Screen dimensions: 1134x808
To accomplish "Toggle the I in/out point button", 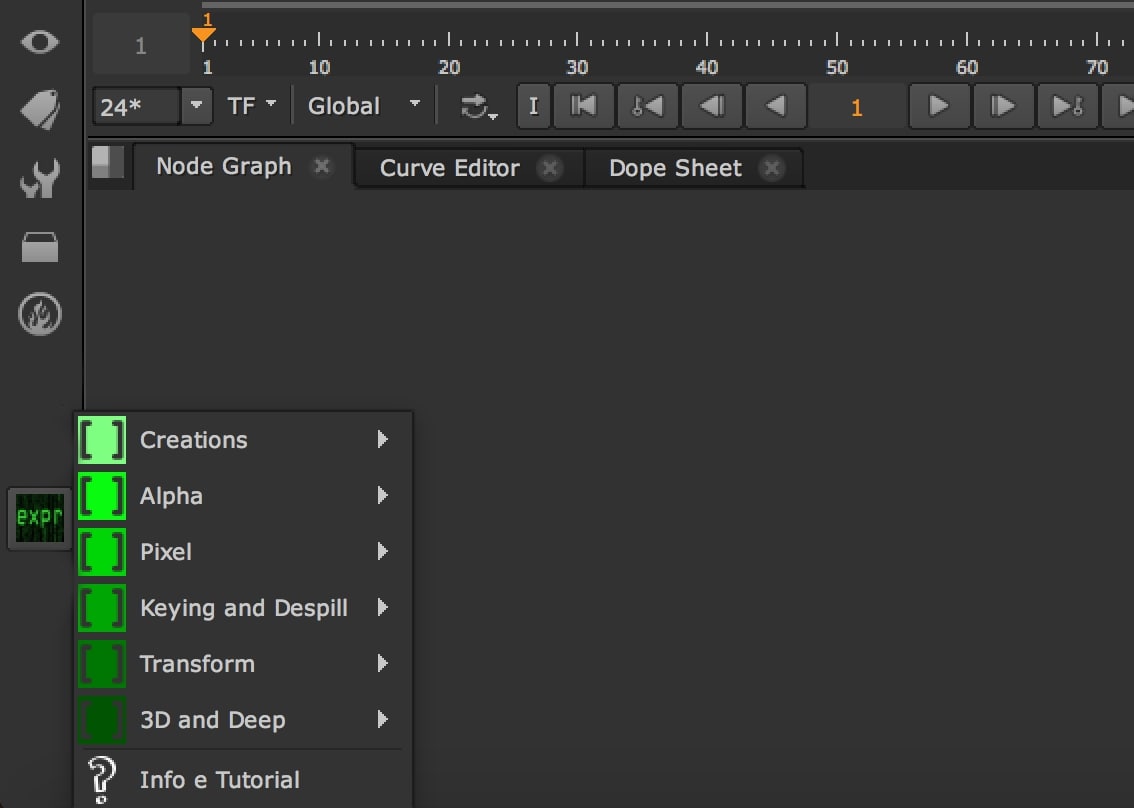I will pyautogui.click(x=533, y=106).
